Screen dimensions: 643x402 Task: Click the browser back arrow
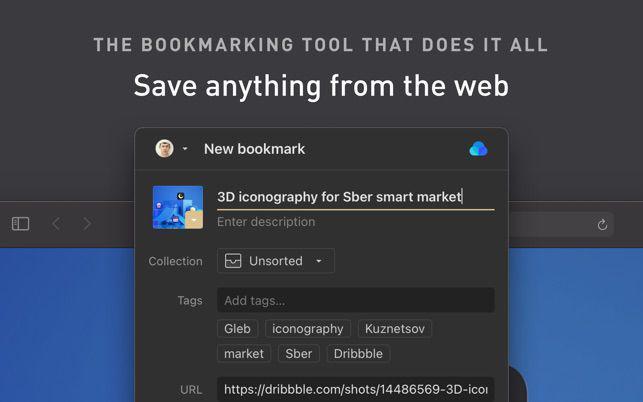pos(57,224)
